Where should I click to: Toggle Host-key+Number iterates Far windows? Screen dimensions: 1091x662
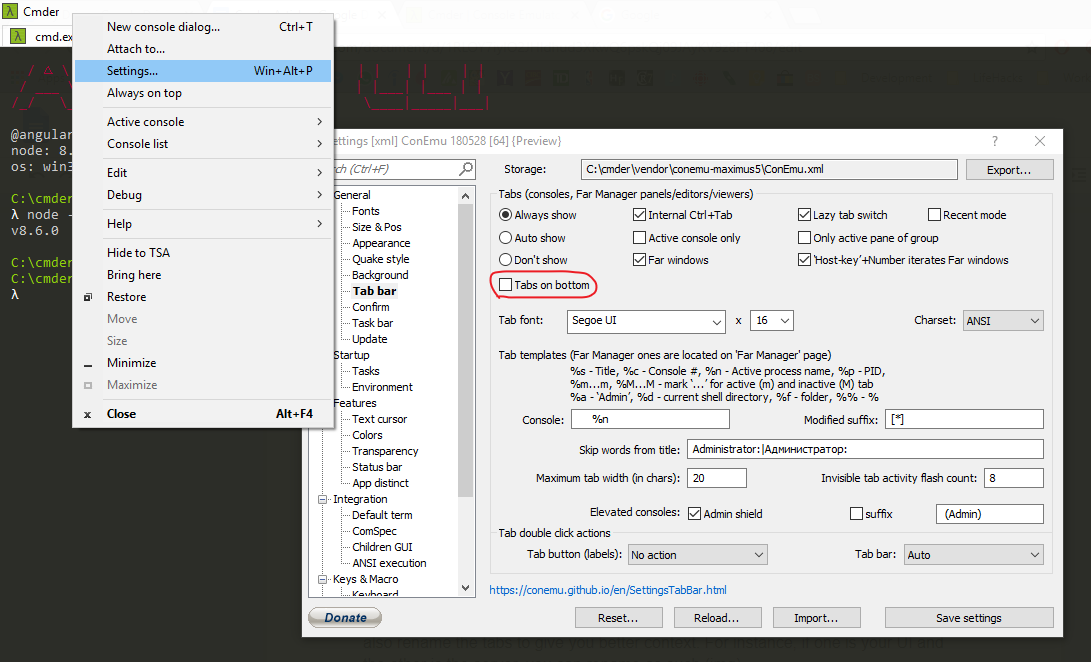pos(804,260)
